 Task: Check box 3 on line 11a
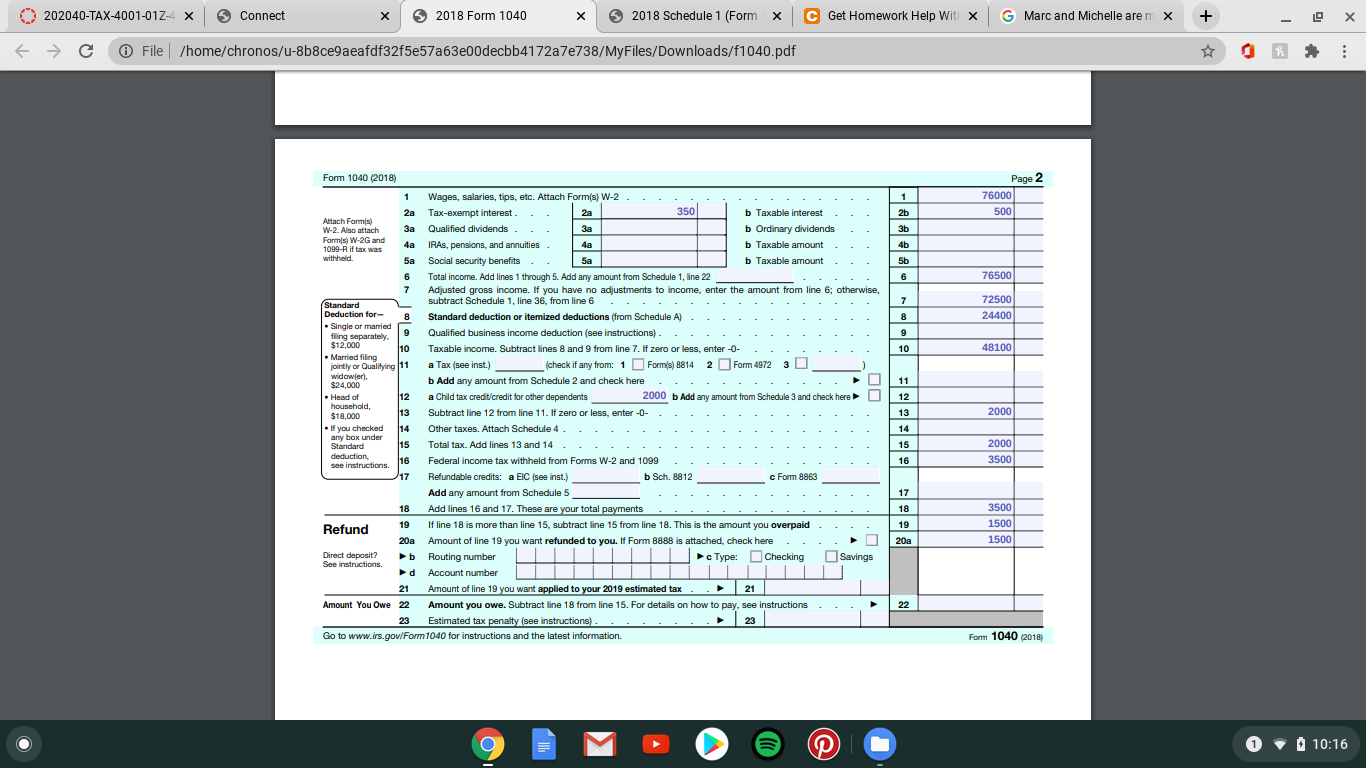800,363
